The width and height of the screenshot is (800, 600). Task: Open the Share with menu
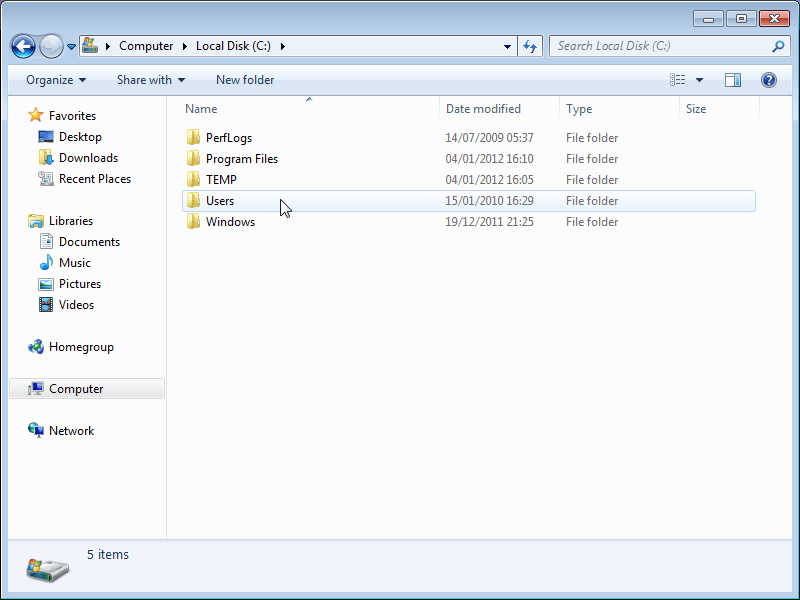(x=151, y=80)
